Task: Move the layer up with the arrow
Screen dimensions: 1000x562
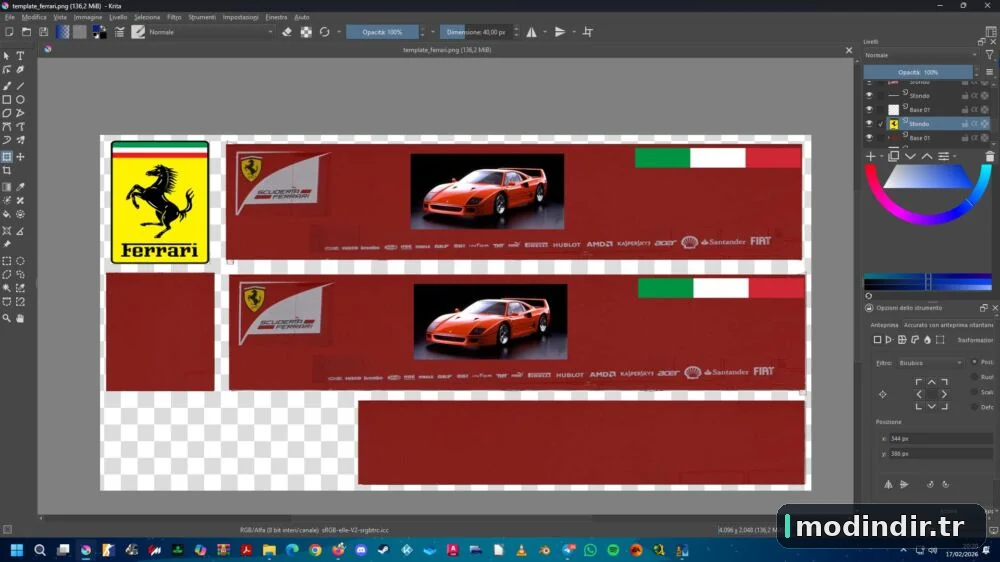Action: click(927, 156)
